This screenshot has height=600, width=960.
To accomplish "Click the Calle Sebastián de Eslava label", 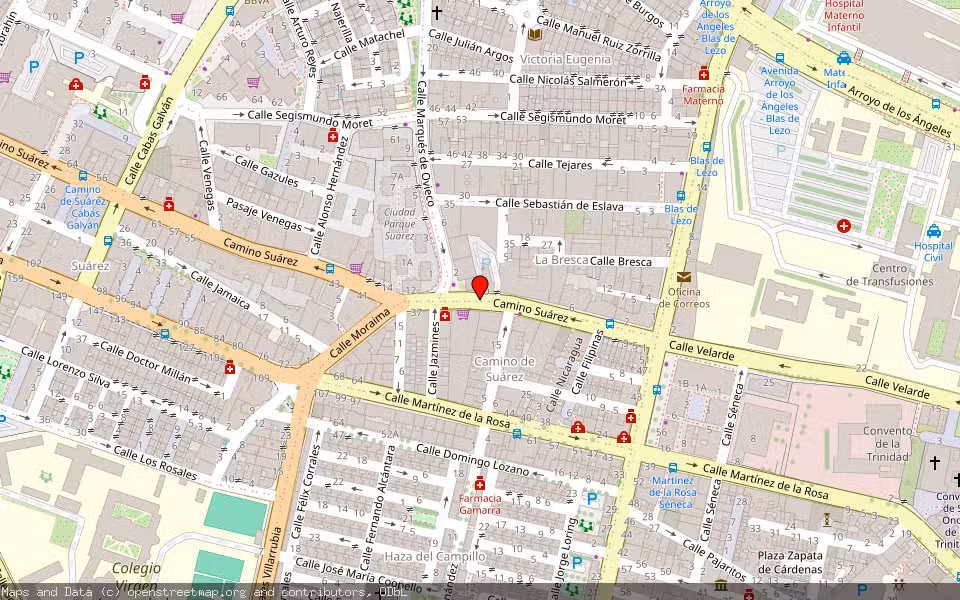I will point(559,204).
